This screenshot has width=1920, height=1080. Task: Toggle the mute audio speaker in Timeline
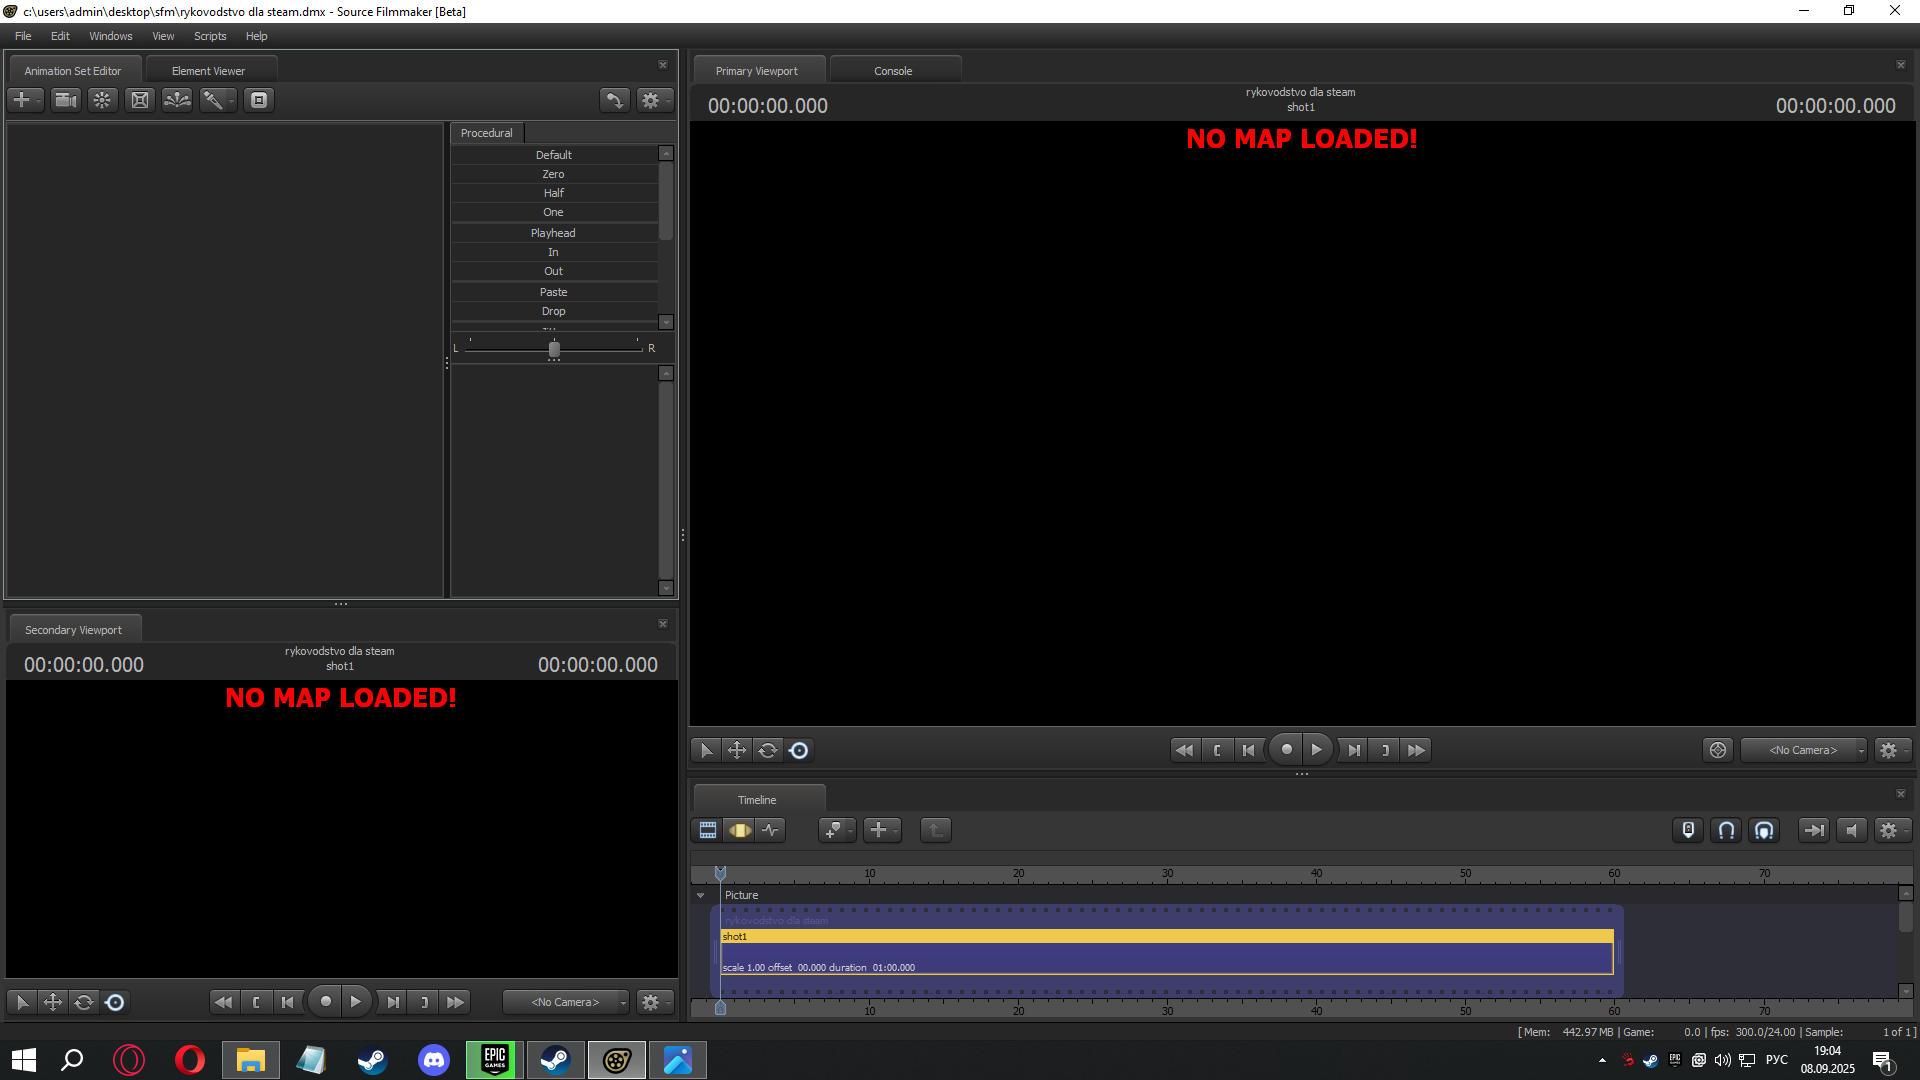pyautogui.click(x=1852, y=830)
